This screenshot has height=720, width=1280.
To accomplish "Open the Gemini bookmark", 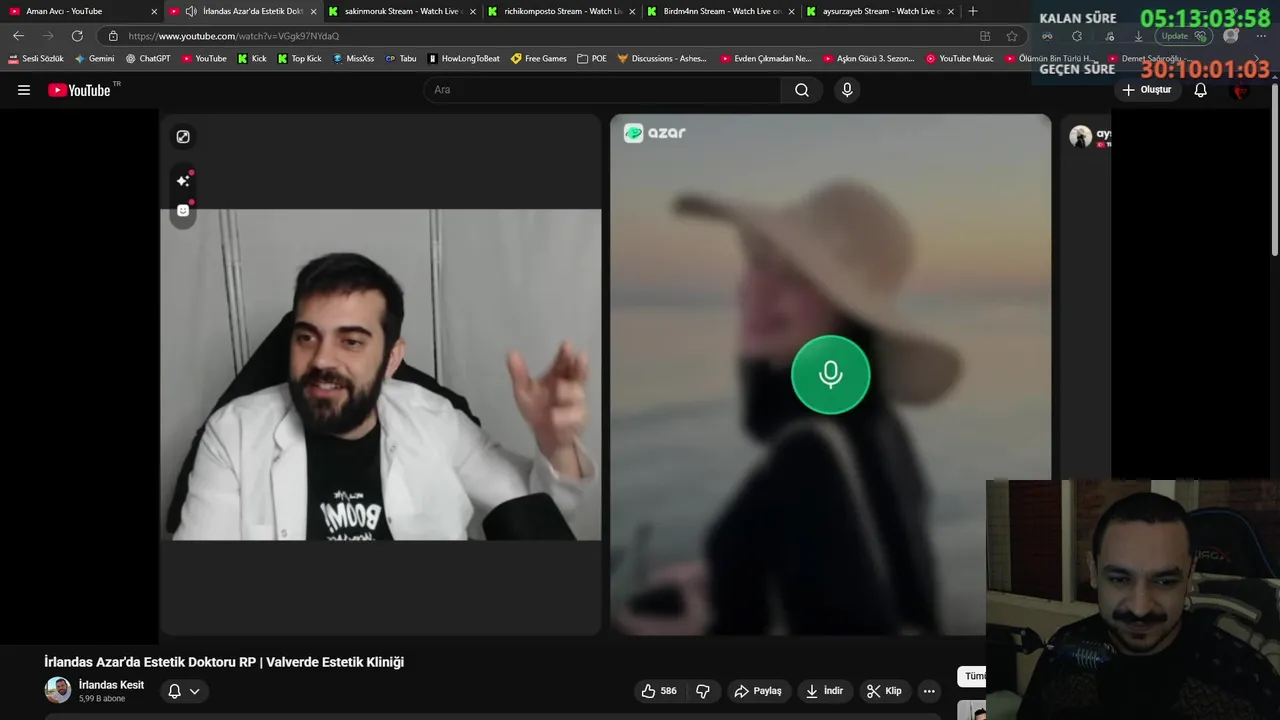I will point(95,59).
